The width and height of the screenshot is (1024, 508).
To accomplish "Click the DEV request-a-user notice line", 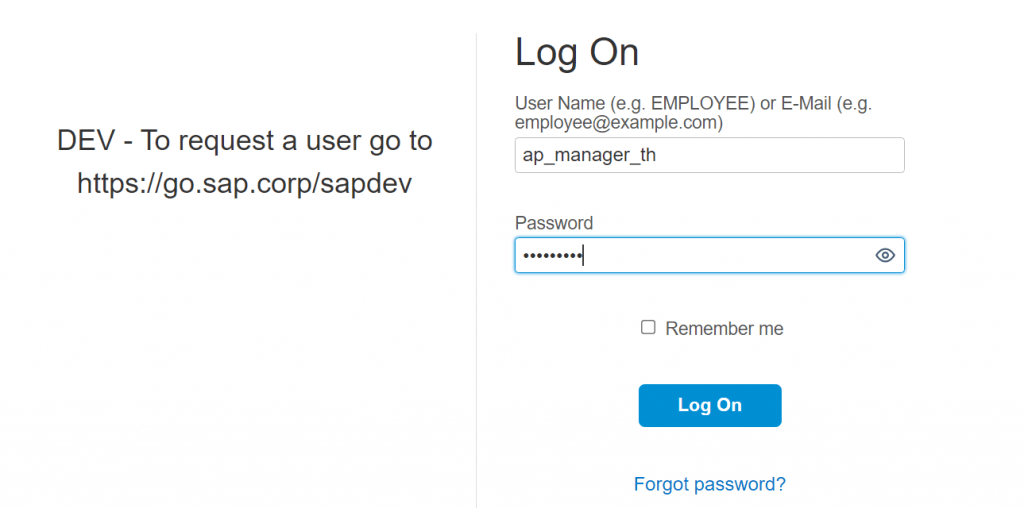I will tap(244, 140).
